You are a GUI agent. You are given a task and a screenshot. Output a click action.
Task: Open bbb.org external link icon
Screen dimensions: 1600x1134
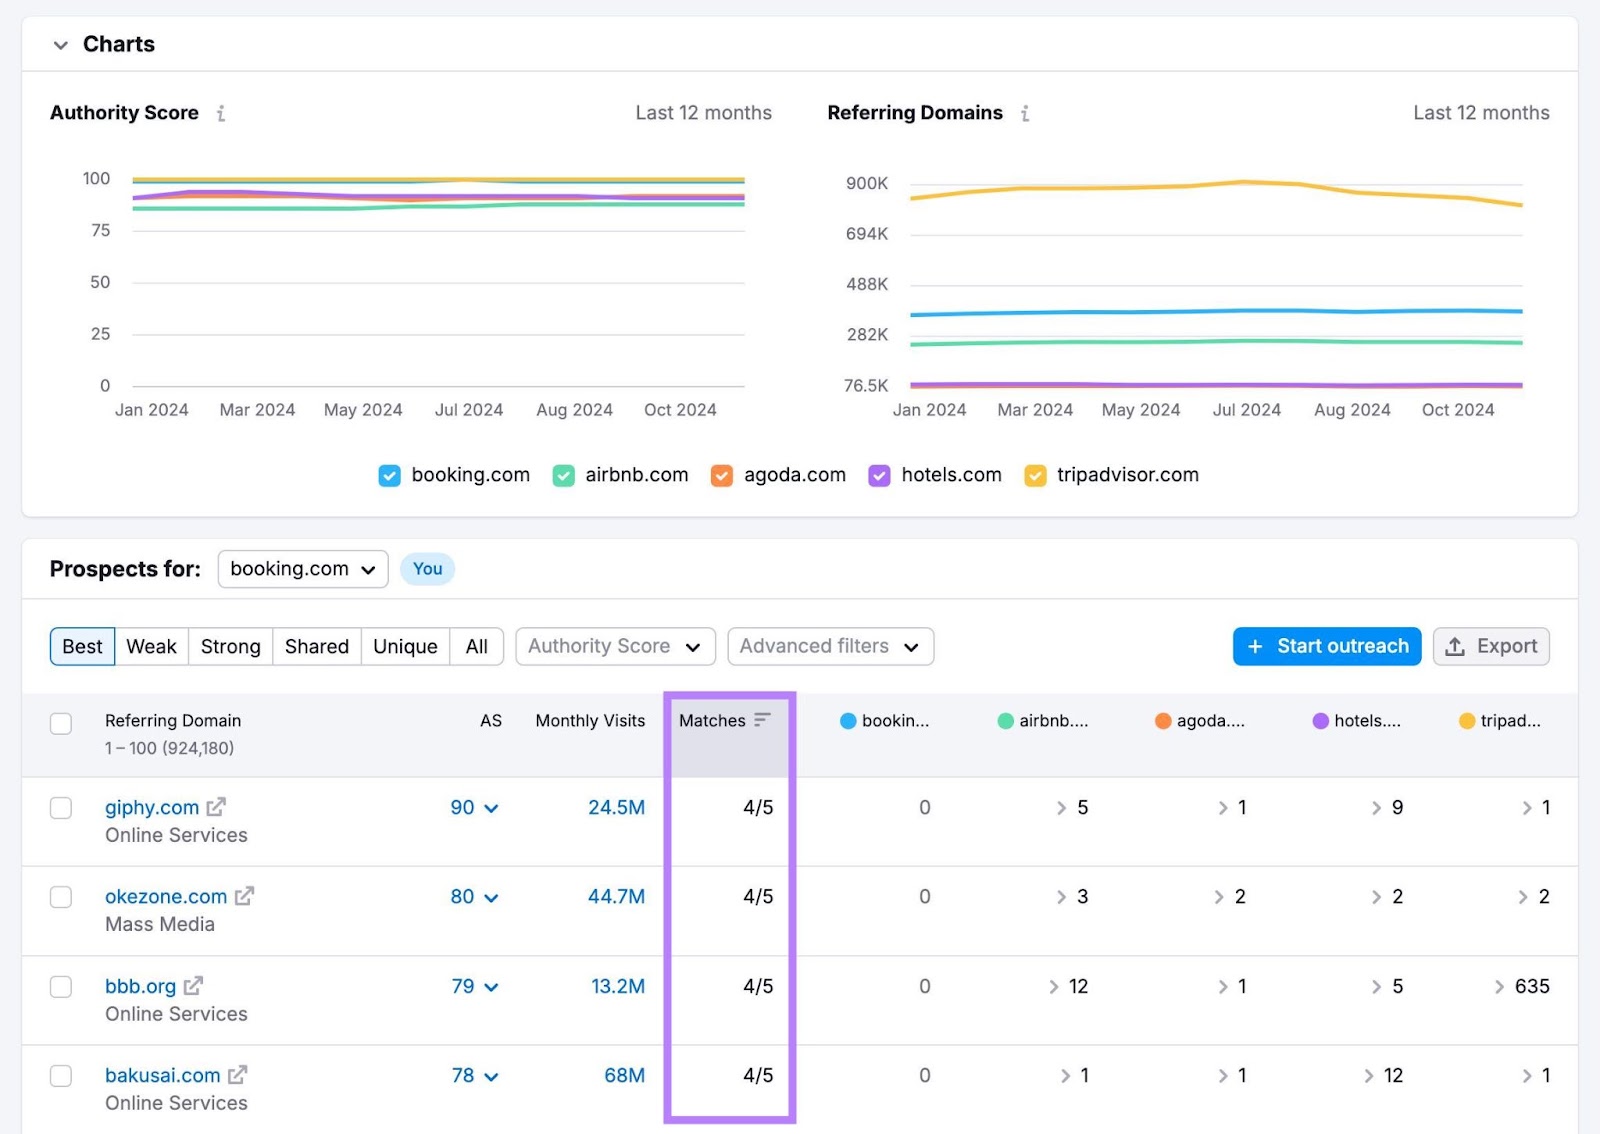coord(193,986)
